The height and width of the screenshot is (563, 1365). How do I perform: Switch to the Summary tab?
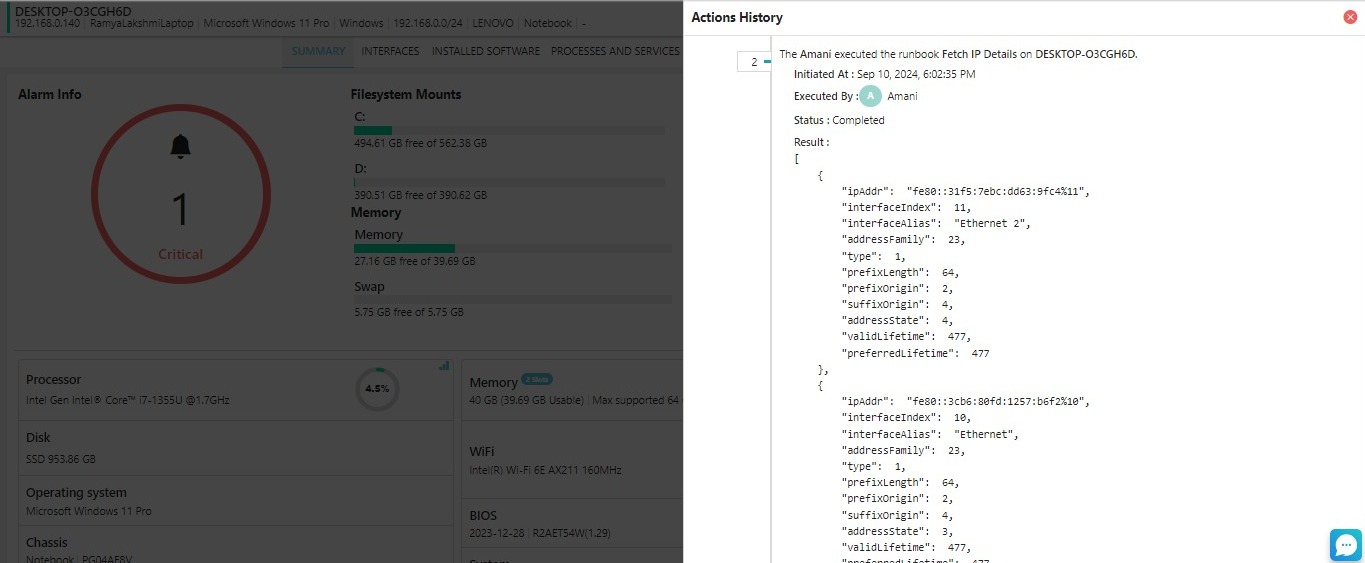tap(318, 51)
